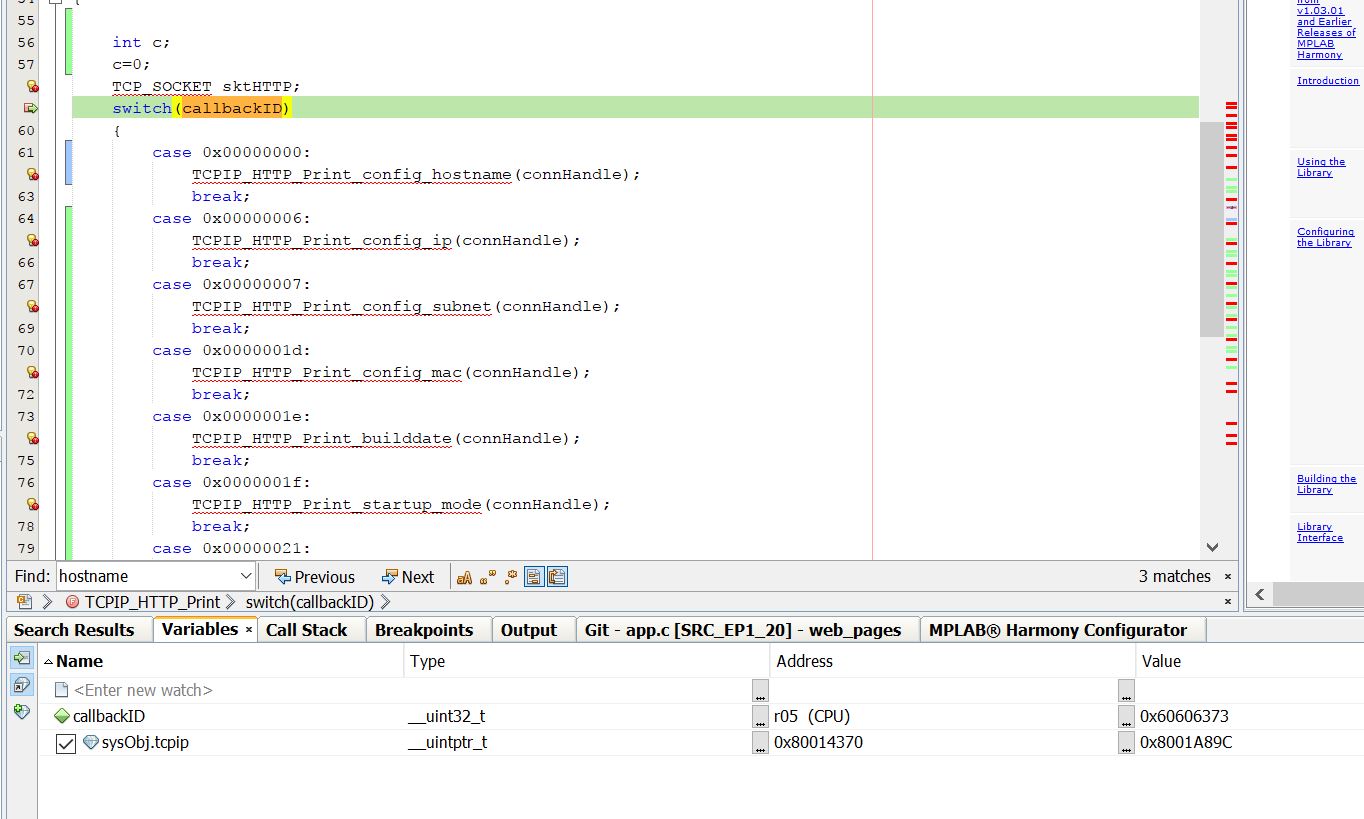Click the Address column header

click(x=953, y=661)
